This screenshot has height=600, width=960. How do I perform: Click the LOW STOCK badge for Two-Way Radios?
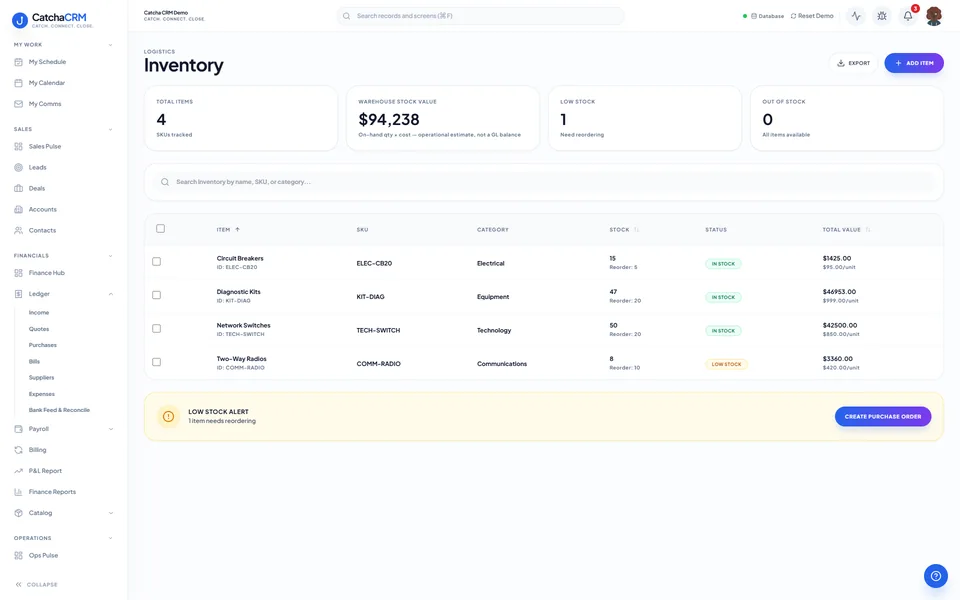pyautogui.click(x=726, y=364)
